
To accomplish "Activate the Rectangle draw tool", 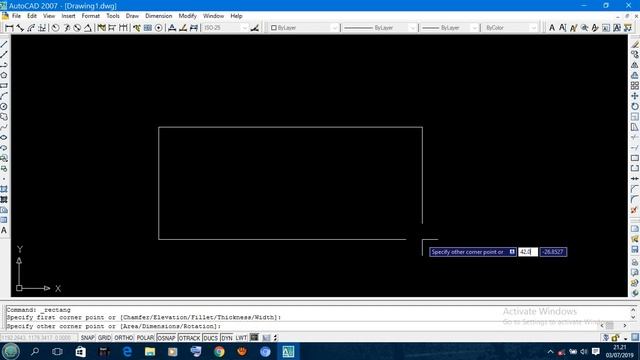I will click(4, 86).
